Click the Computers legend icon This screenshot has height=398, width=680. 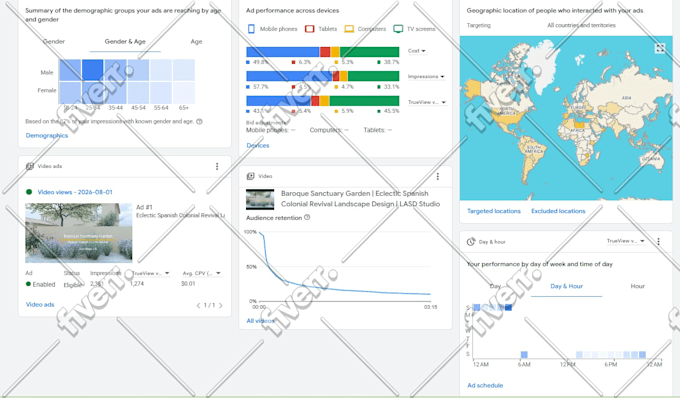tap(349, 29)
